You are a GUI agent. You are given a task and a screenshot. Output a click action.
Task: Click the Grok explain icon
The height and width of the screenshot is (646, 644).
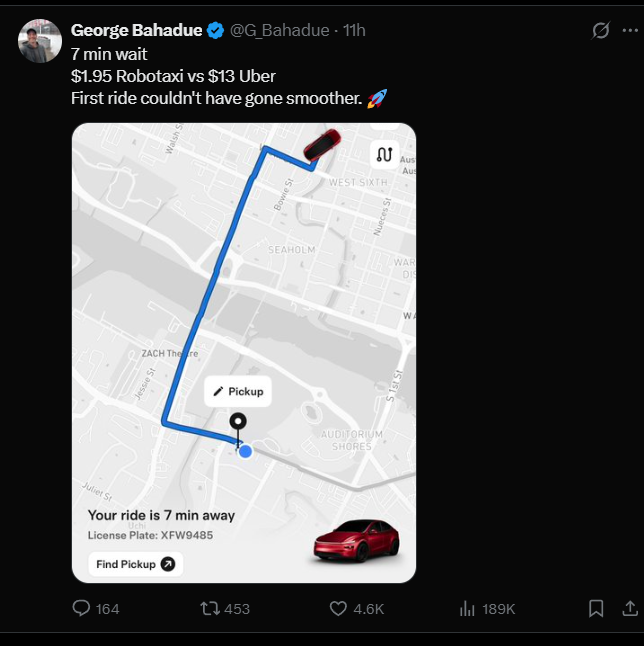(x=600, y=30)
